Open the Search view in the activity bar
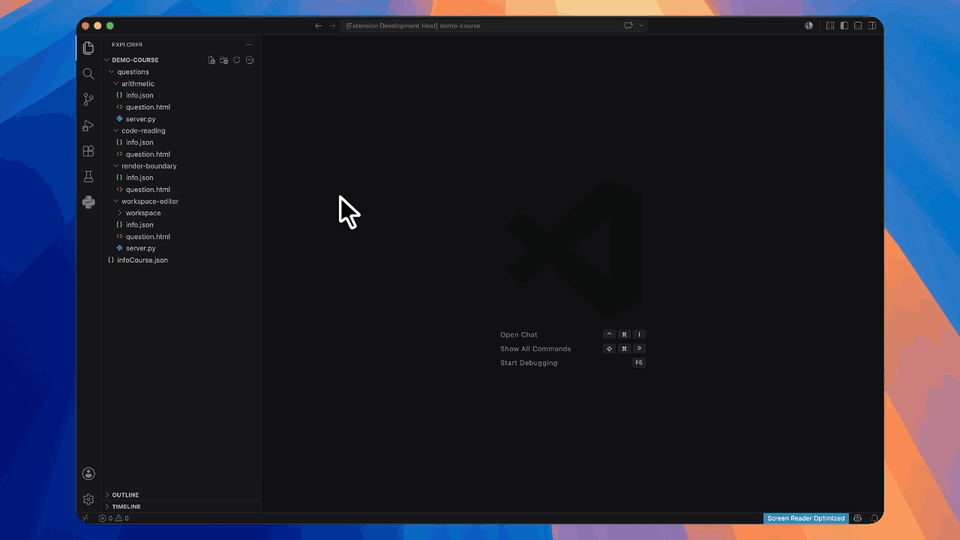This screenshot has height=540, width=960. (88, 73)
